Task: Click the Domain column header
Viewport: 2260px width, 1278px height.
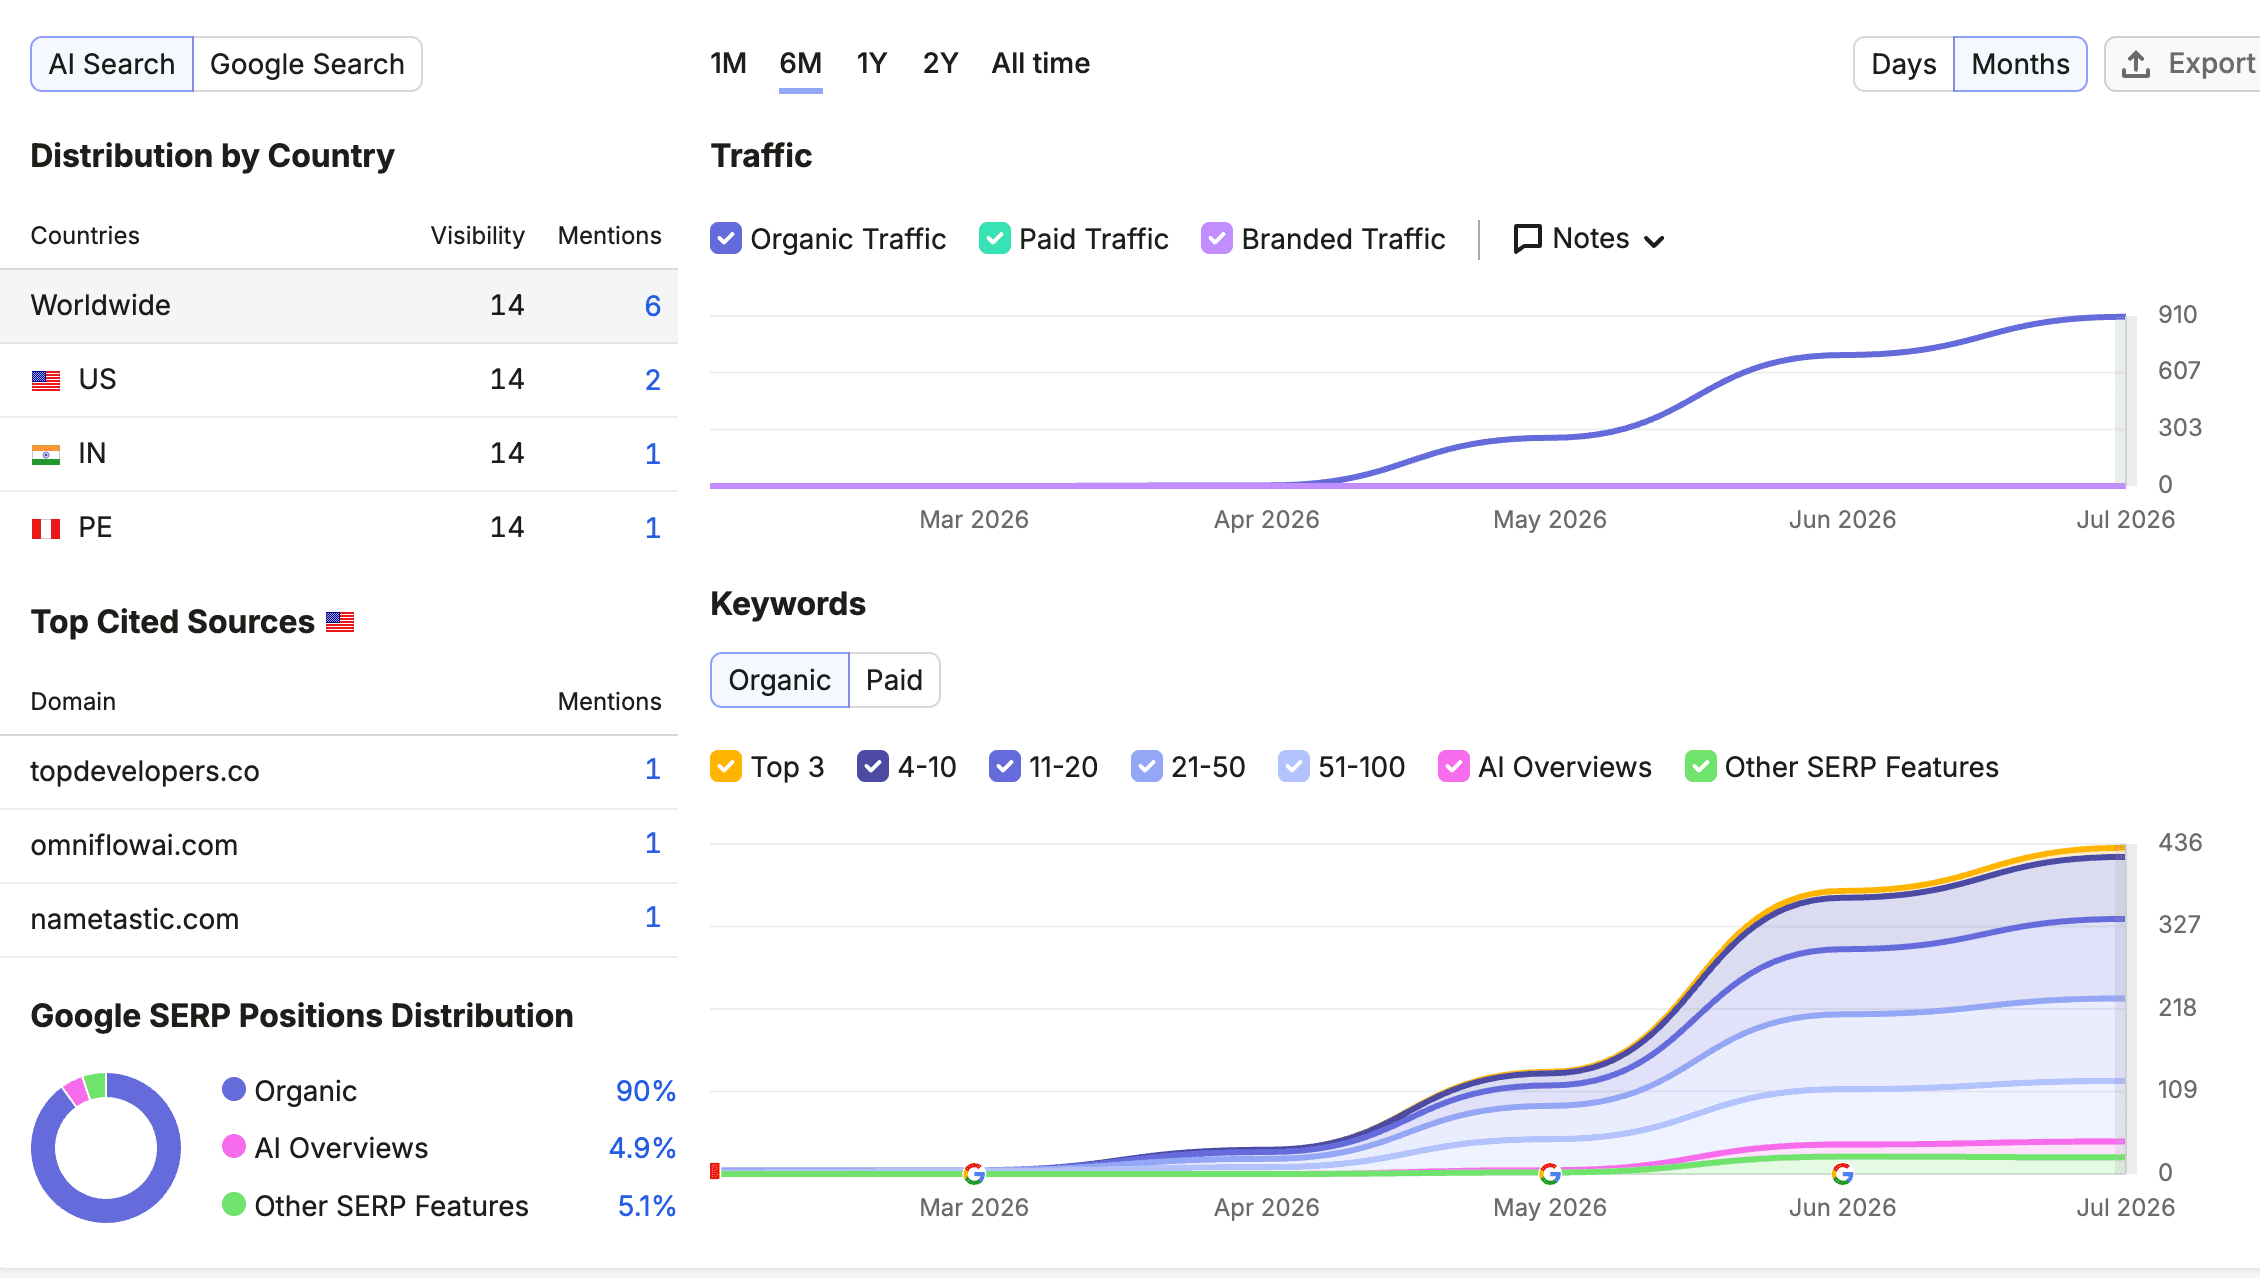Action: [x=73, y=702]
